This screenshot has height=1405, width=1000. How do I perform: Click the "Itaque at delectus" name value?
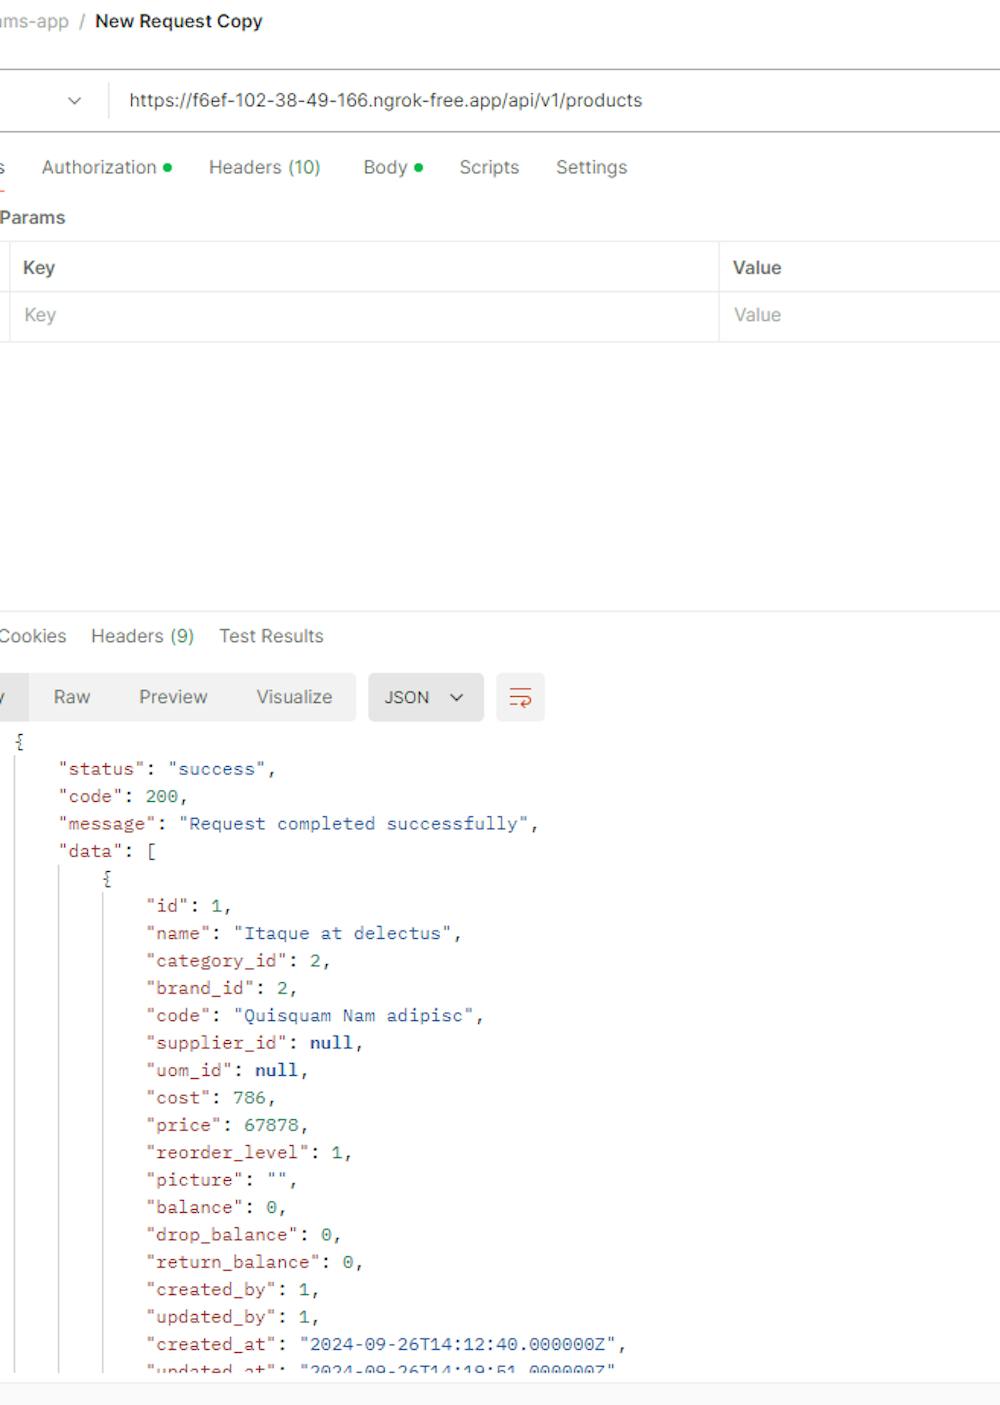pyautogui.click(x=343, y=933)
